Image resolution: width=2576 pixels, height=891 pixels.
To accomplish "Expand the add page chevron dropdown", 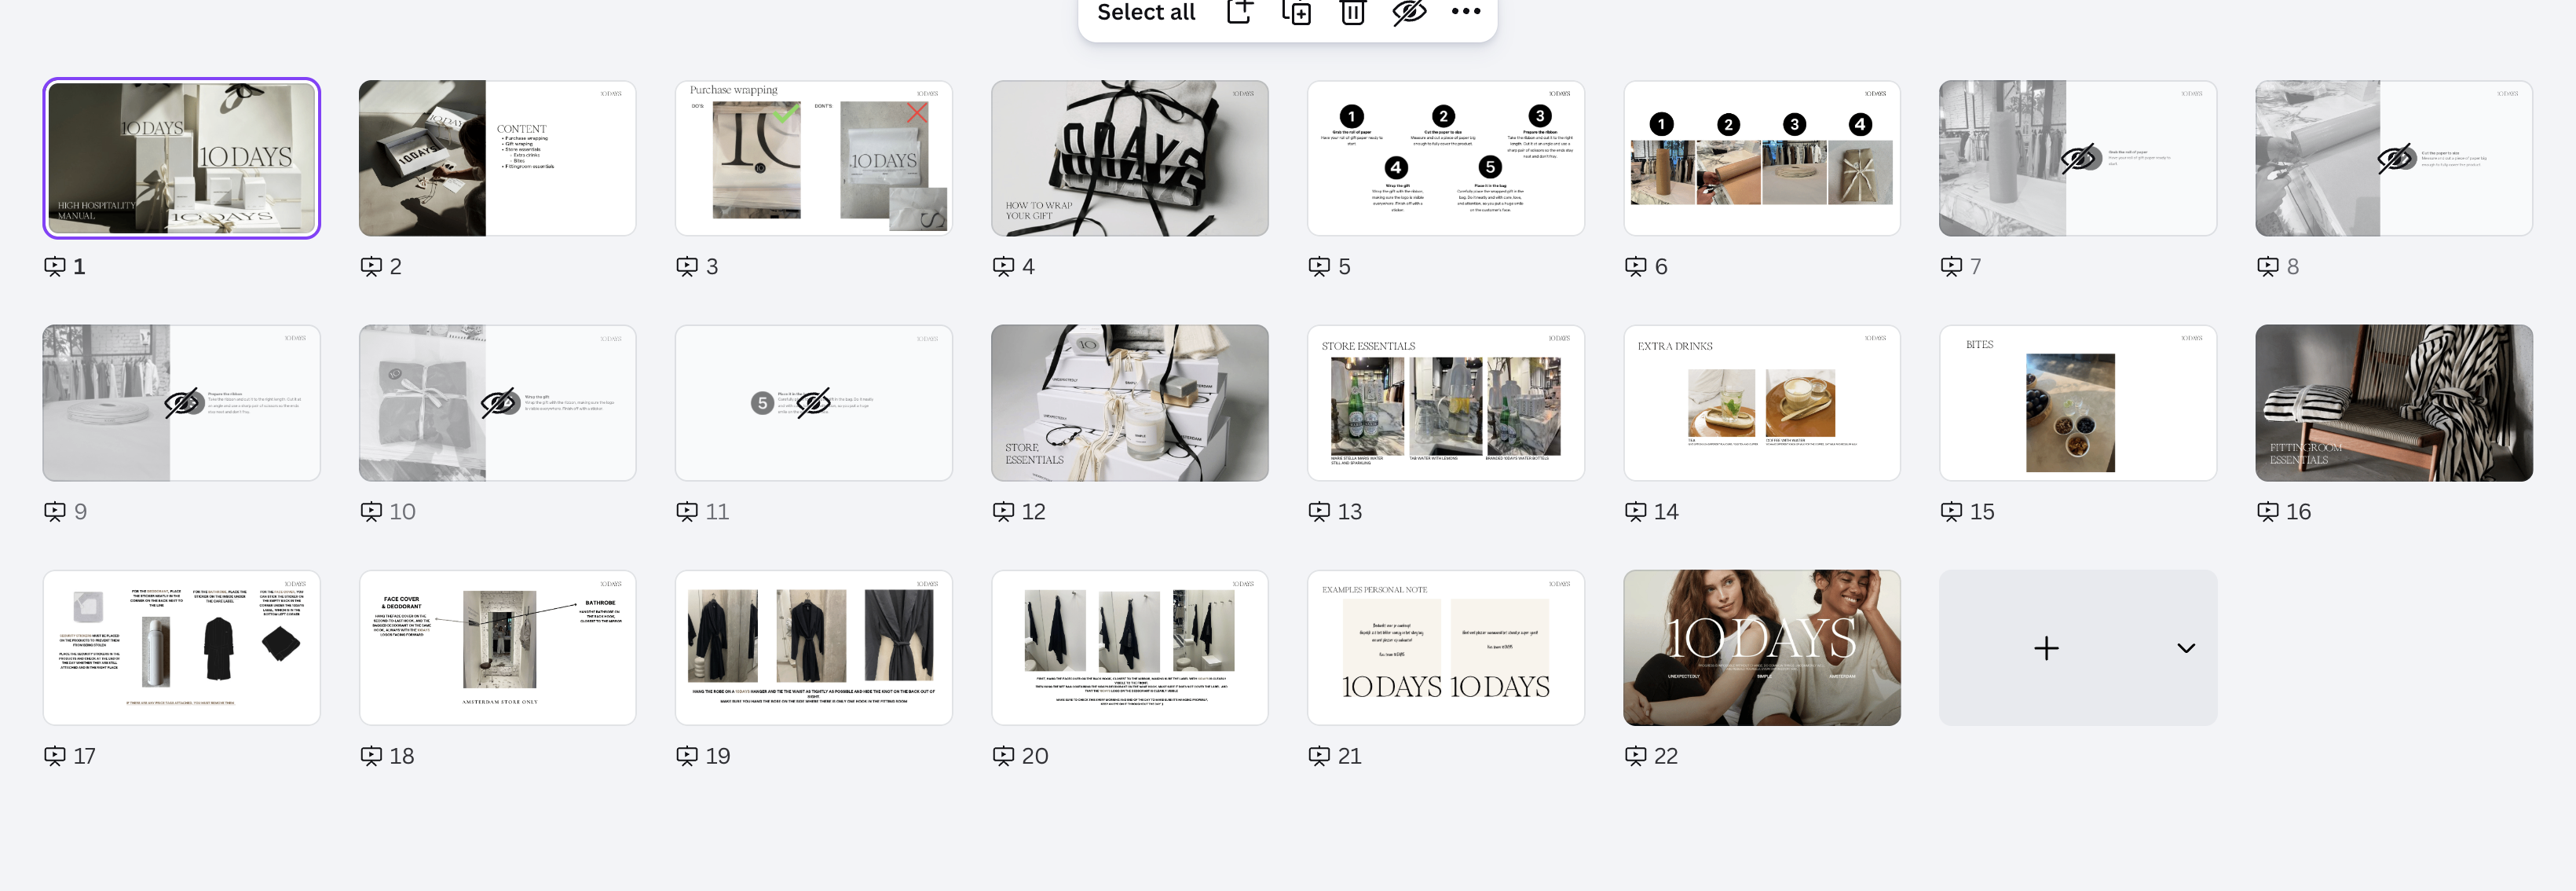I will [2186, 648].
